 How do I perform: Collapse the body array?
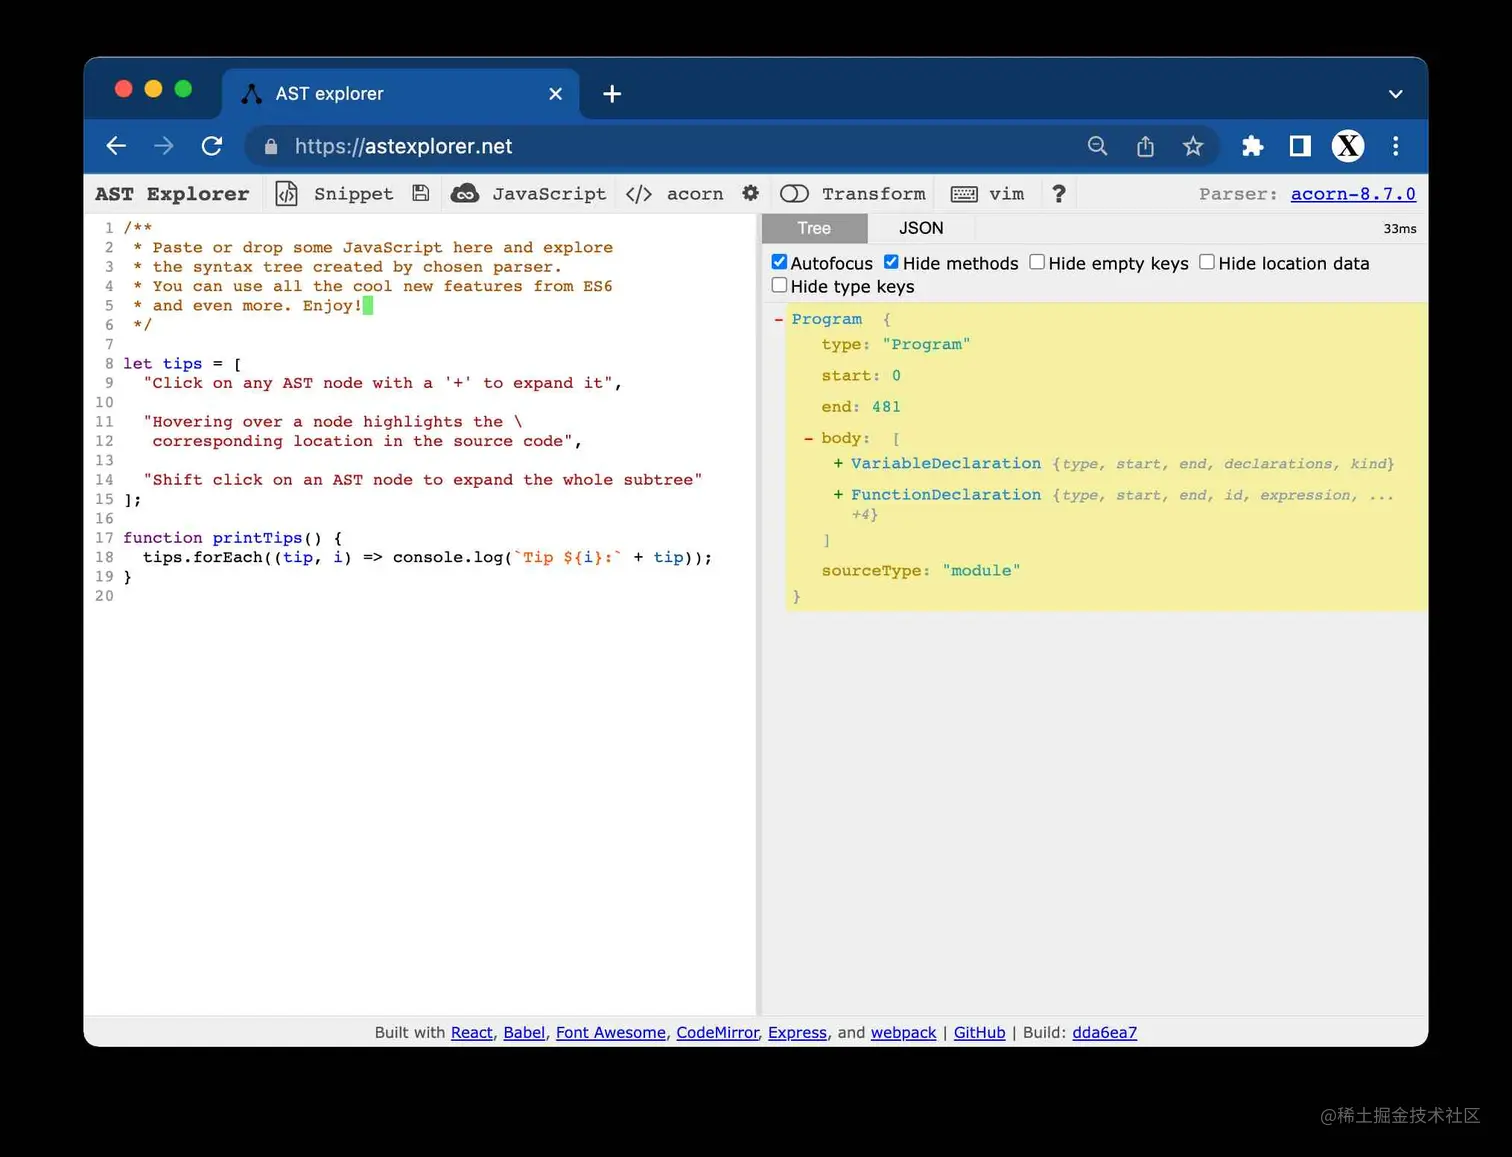[x=808, y=438]
